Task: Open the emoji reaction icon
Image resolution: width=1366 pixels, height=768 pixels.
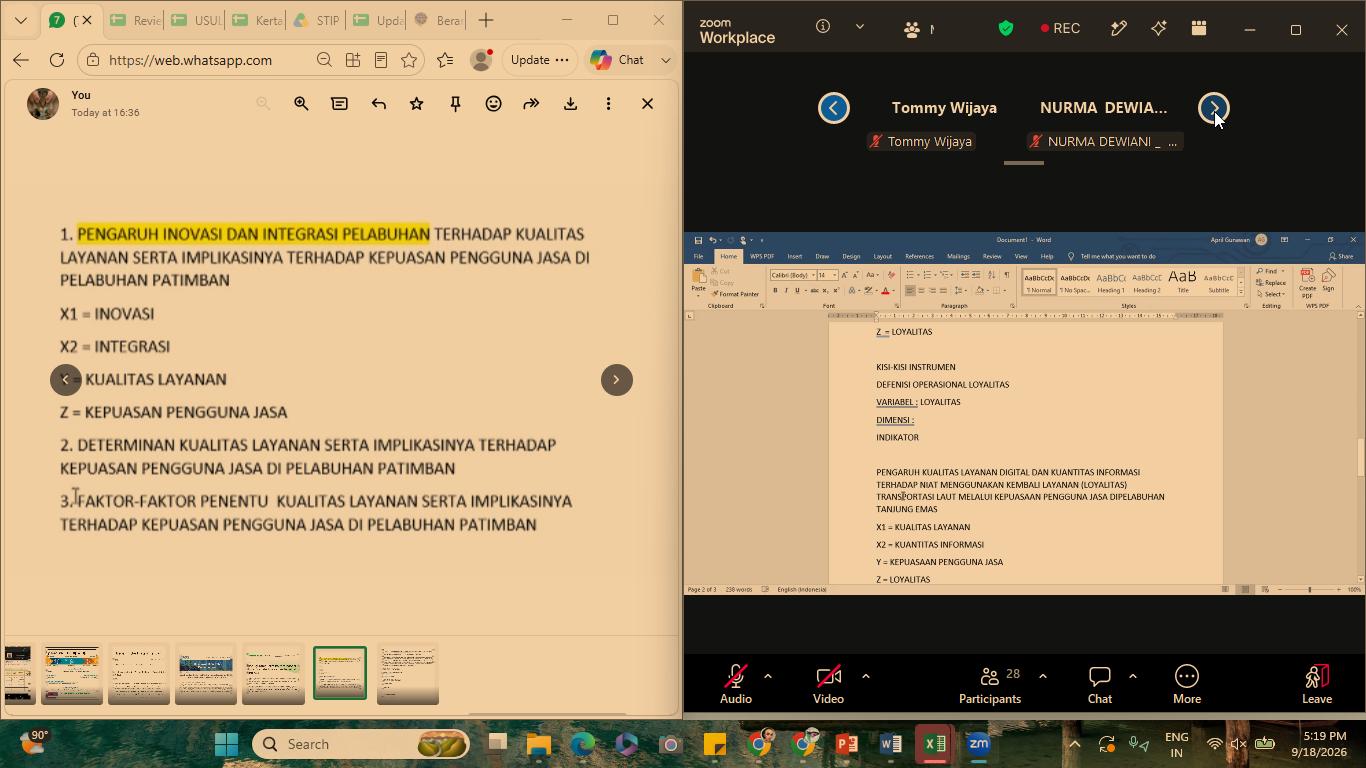Action: pyautogui.click(x=493, y=103)
